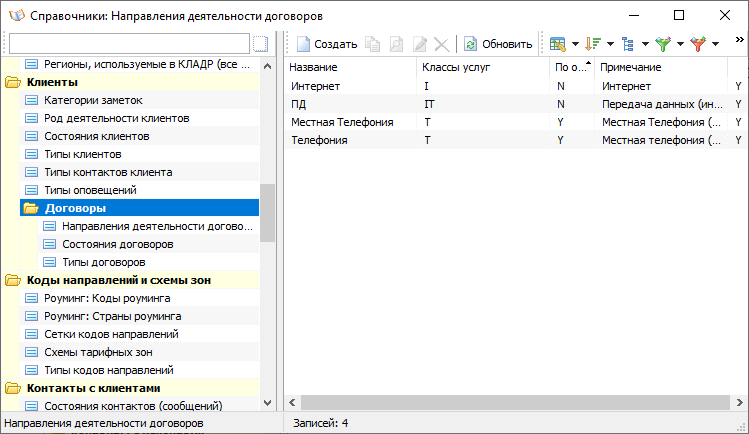Click the table horizontal scrollbar thumb

click(x=515, y=402)
